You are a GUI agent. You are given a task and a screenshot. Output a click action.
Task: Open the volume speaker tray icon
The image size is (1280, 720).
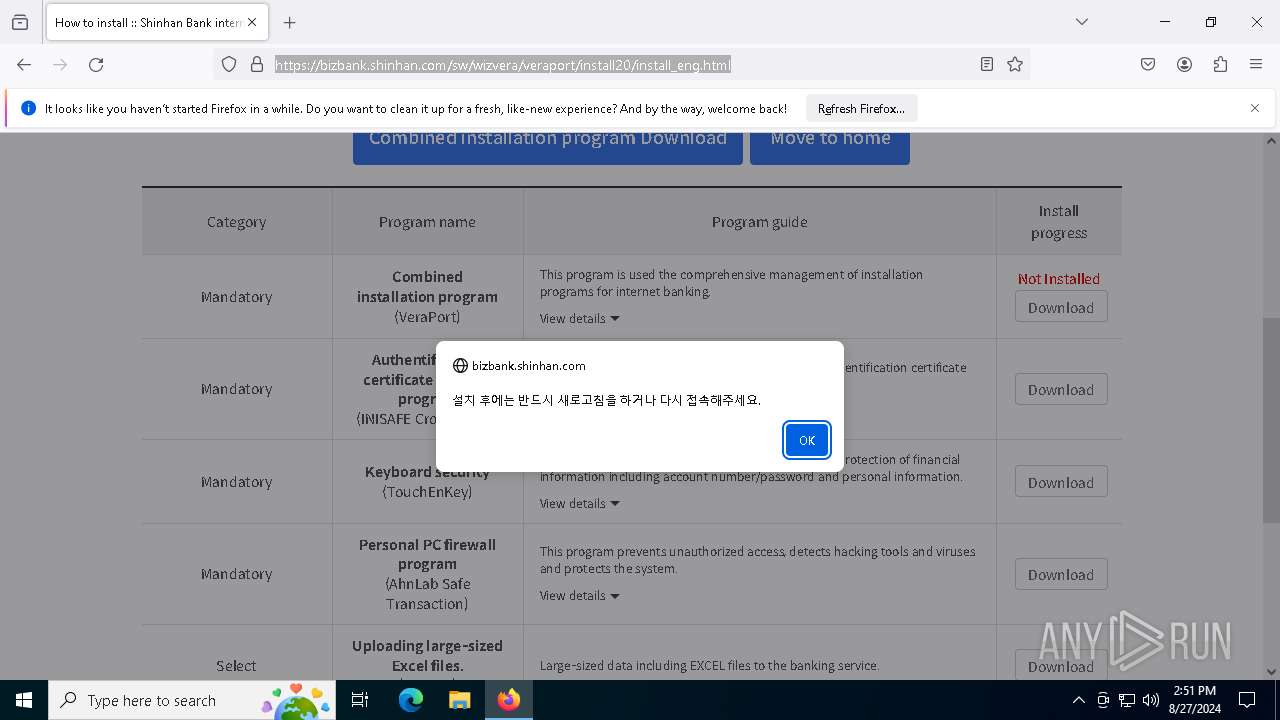coord(1151,700)
